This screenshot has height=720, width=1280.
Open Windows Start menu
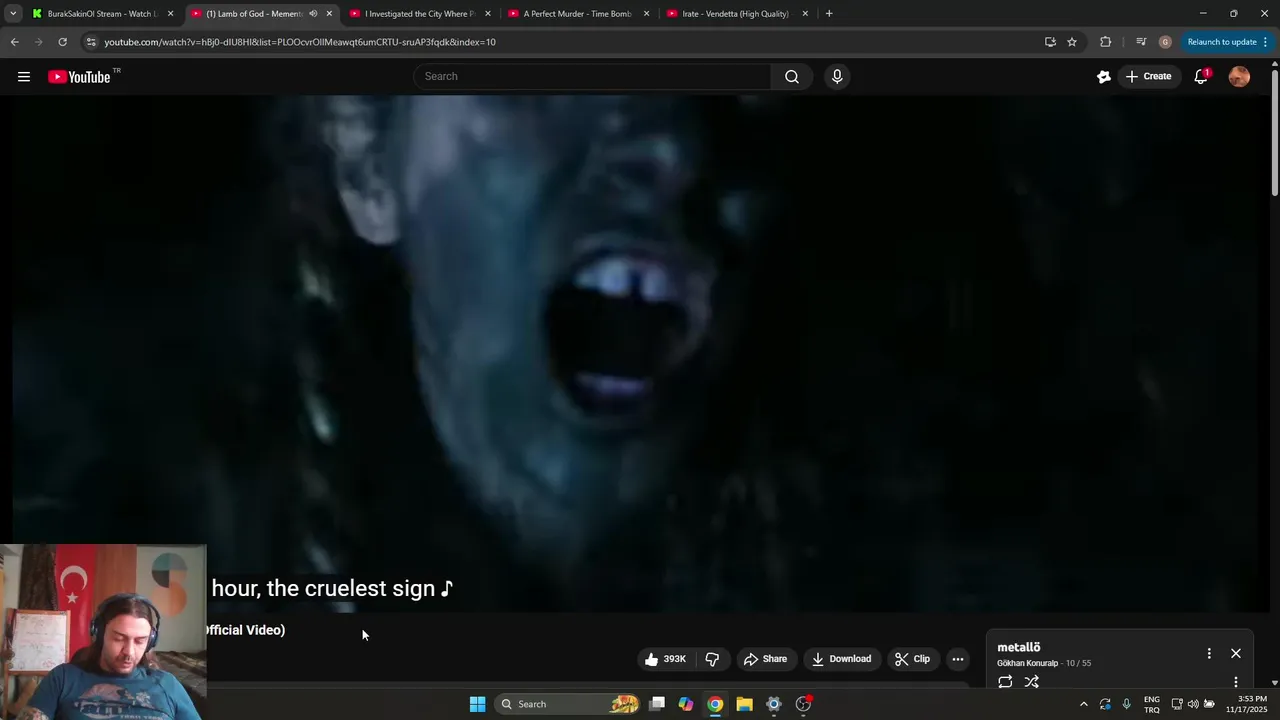pyautogui.click(x=478, y=704)
